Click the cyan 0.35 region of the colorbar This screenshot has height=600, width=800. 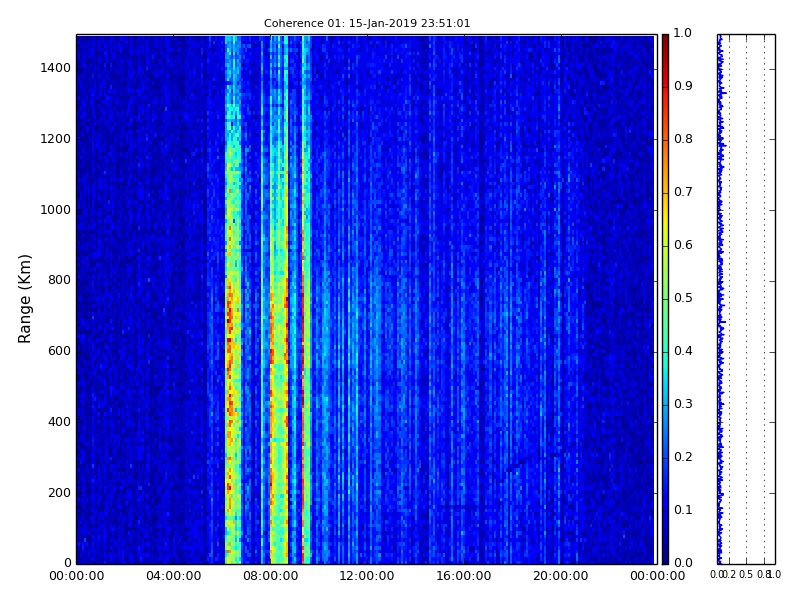tap(665, 378)
